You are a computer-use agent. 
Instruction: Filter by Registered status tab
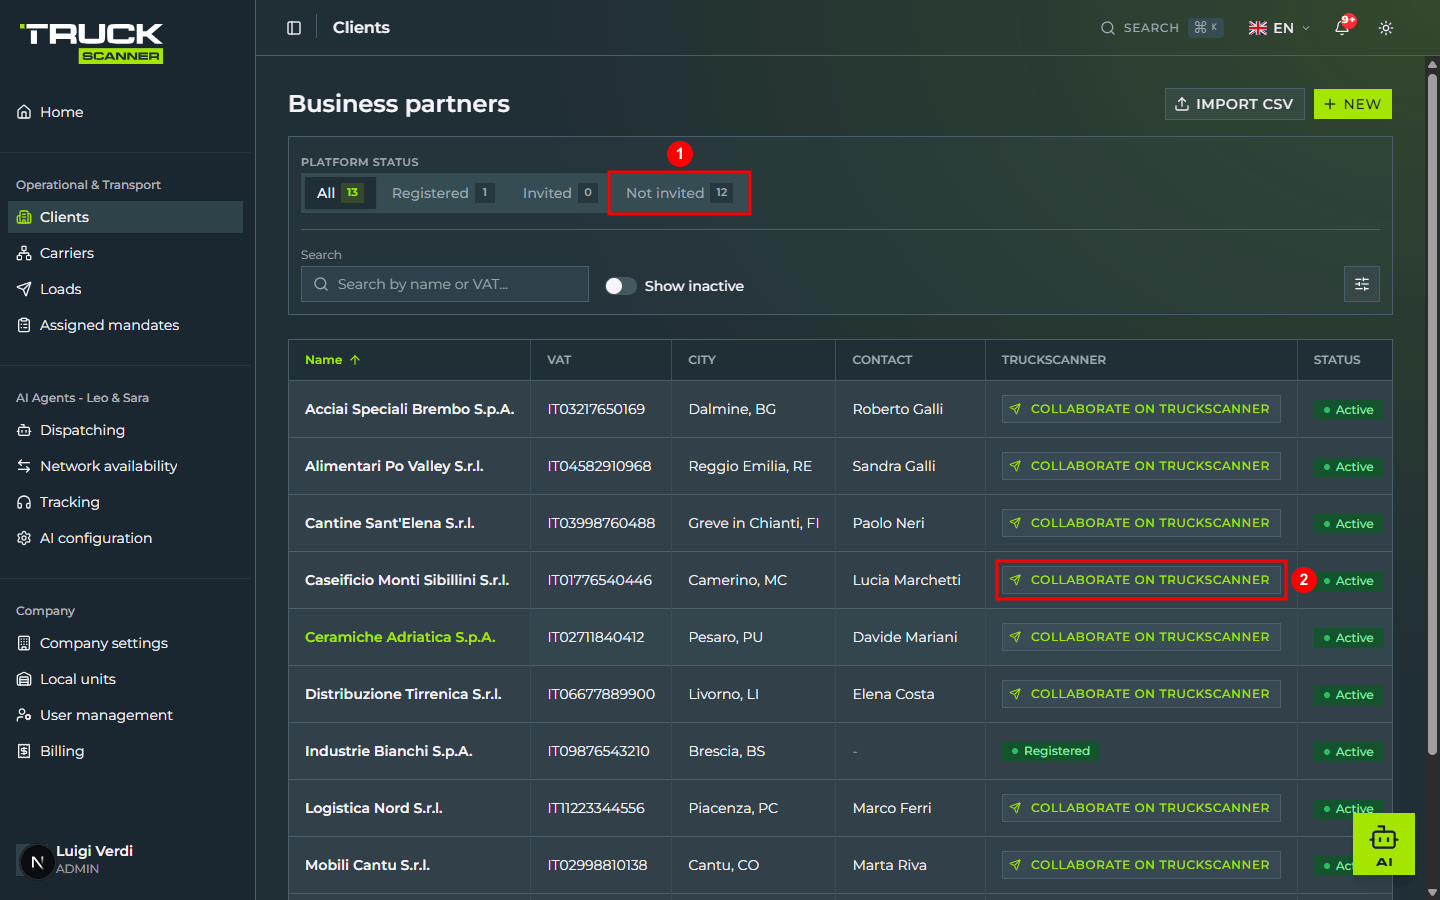pos(442,193)
